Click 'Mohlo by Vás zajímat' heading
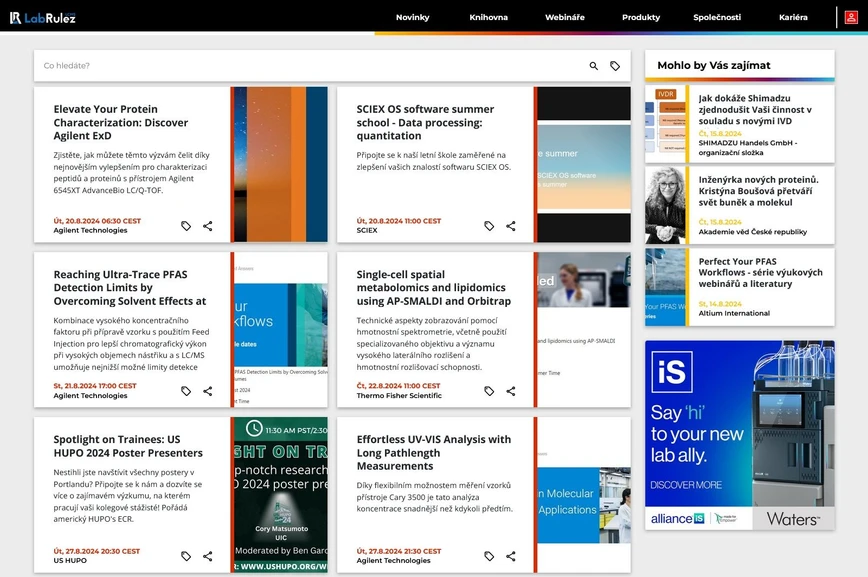The width and height of the screenshot is (868, 577). pyautogui.click(x=714, y=65)
